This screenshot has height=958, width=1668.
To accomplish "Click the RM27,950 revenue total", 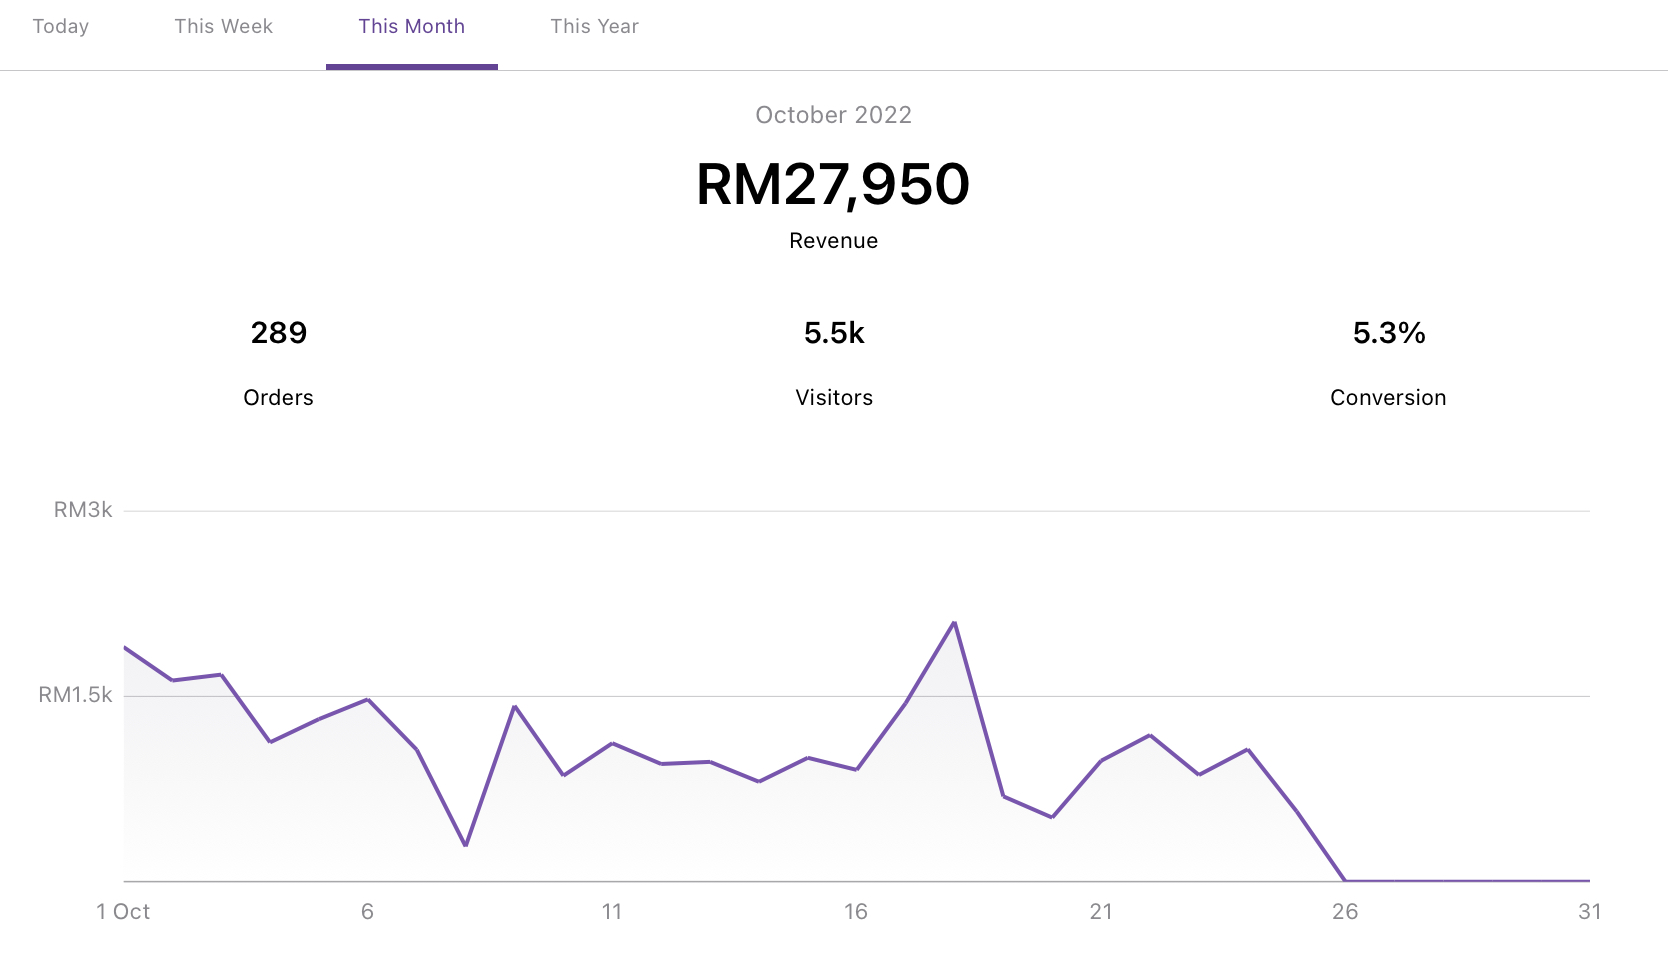I will point(833,185).
